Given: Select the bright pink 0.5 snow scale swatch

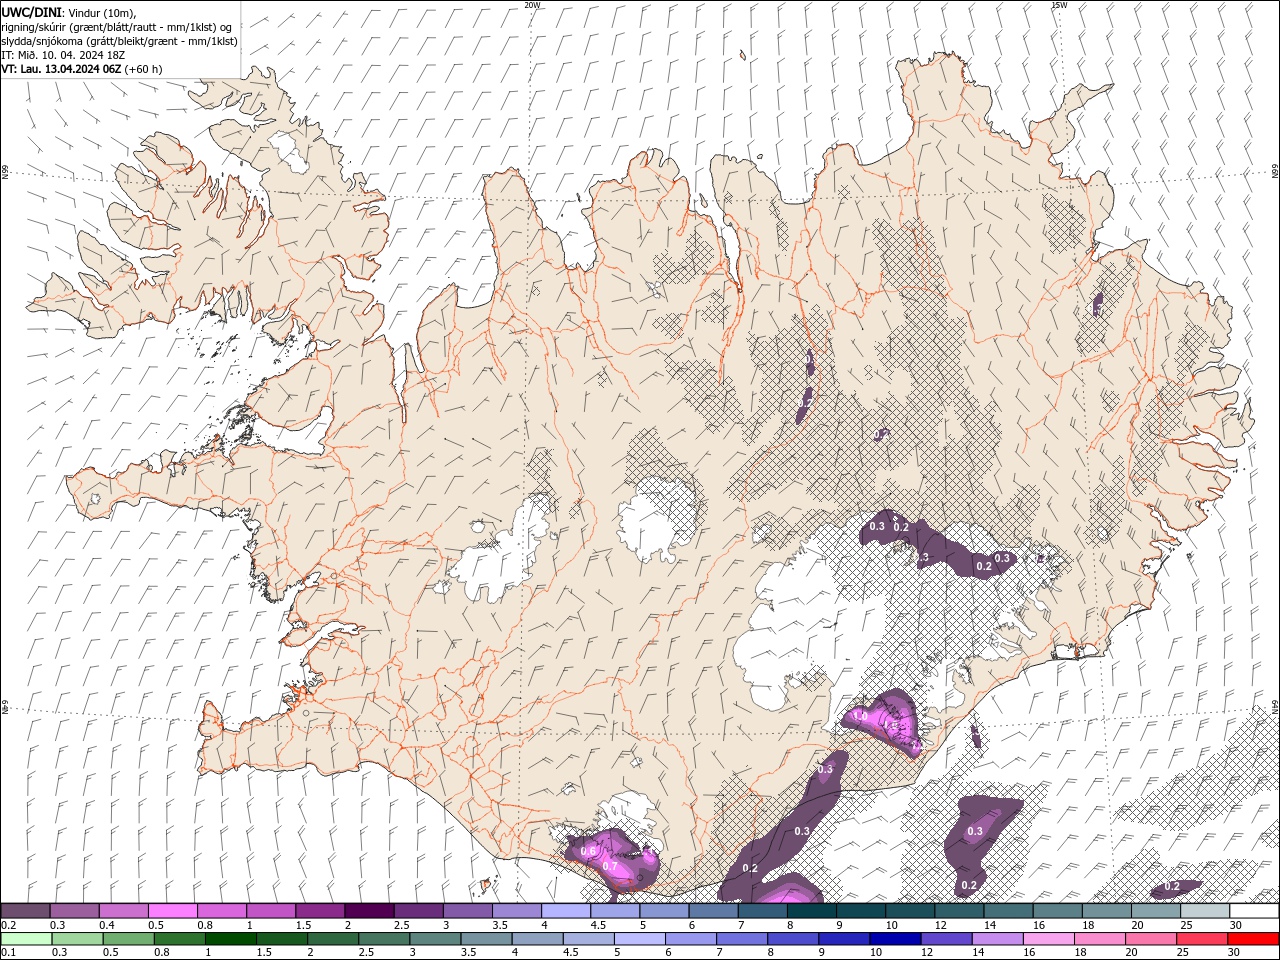Looking at the screenshot, I should 172,911.
